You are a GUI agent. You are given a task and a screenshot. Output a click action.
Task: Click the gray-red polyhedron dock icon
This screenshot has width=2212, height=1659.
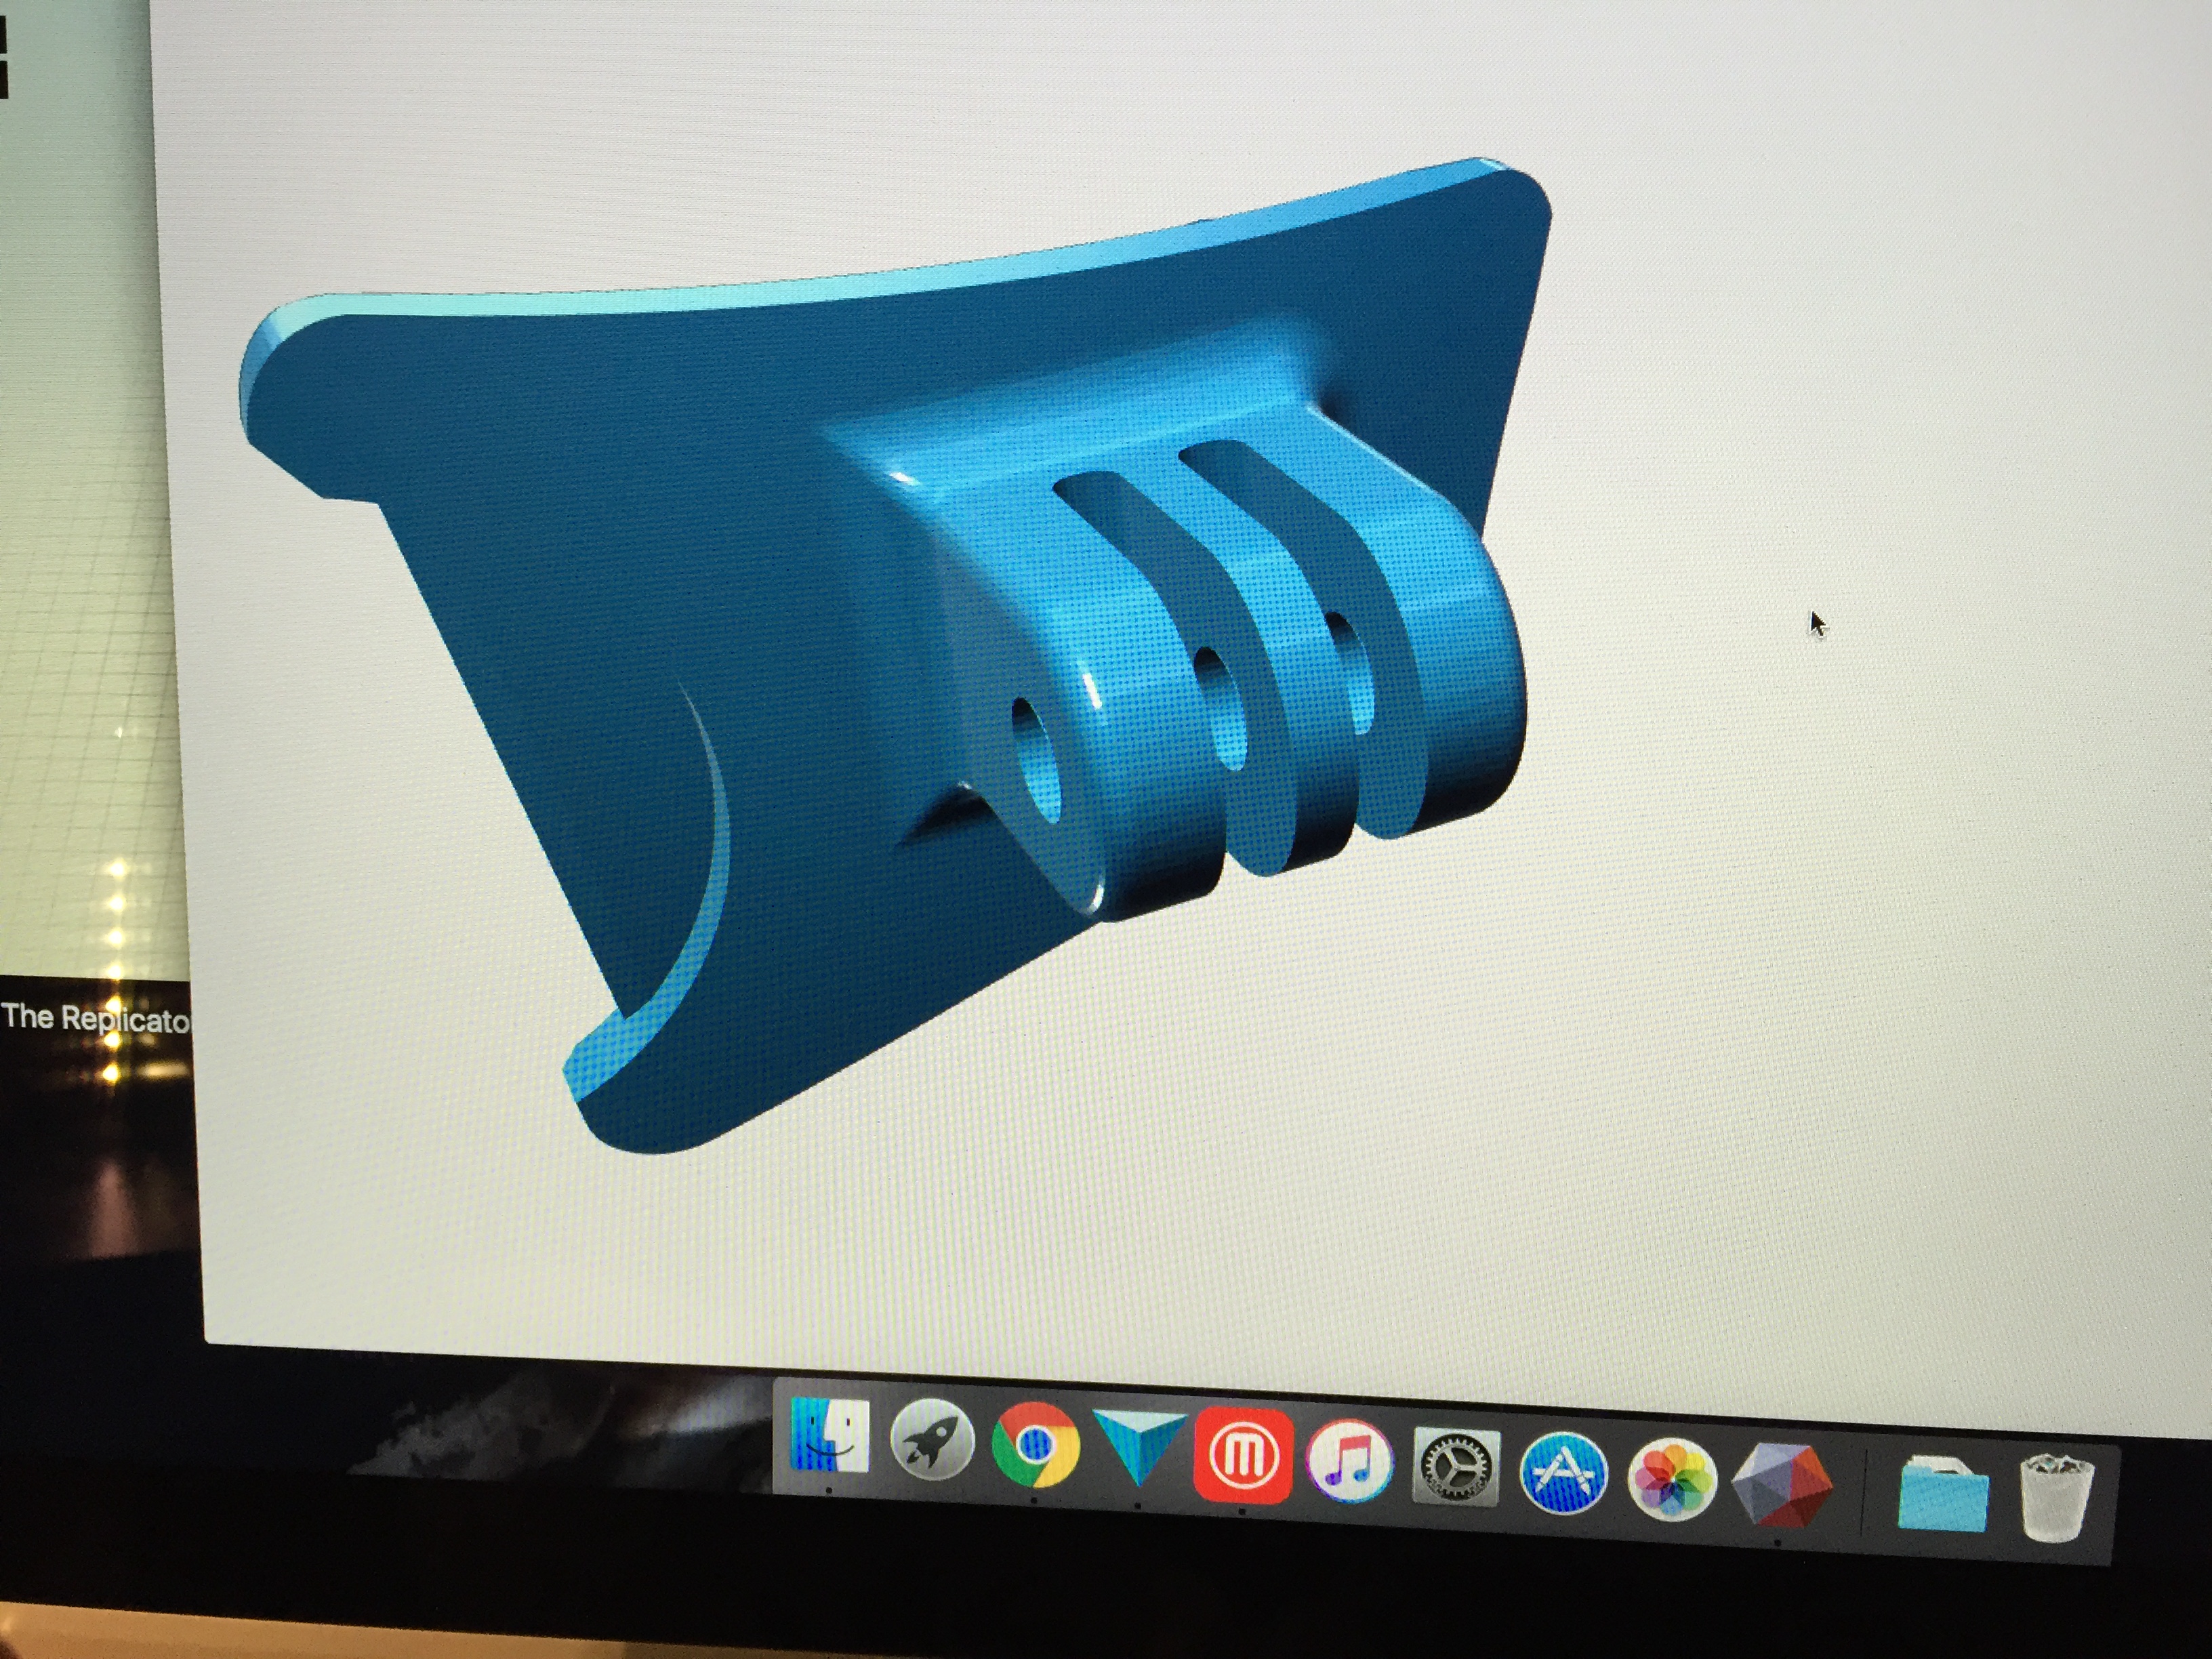[x=1780, y=1485]
